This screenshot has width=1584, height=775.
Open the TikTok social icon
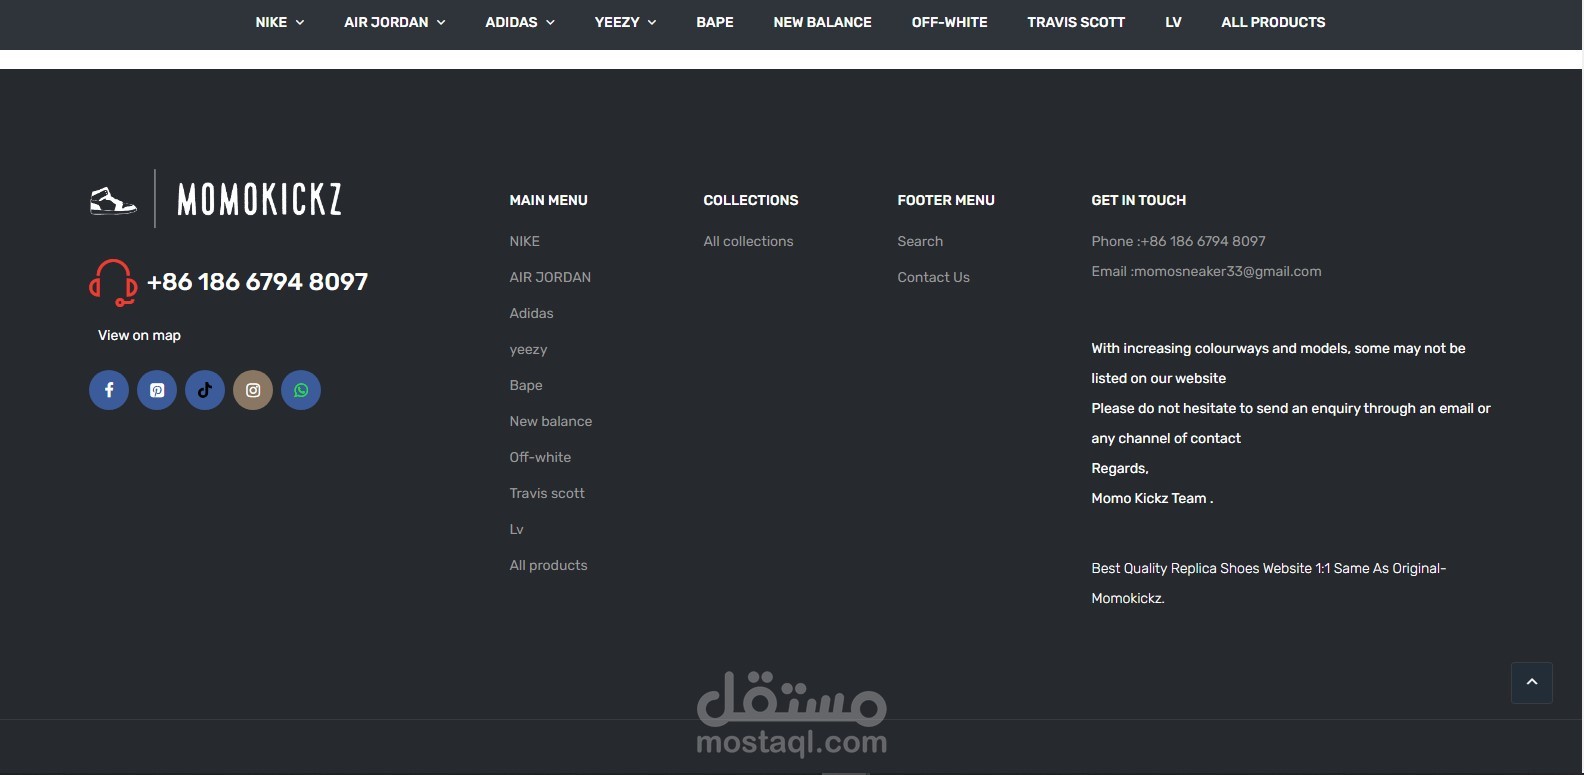(205, 390)
